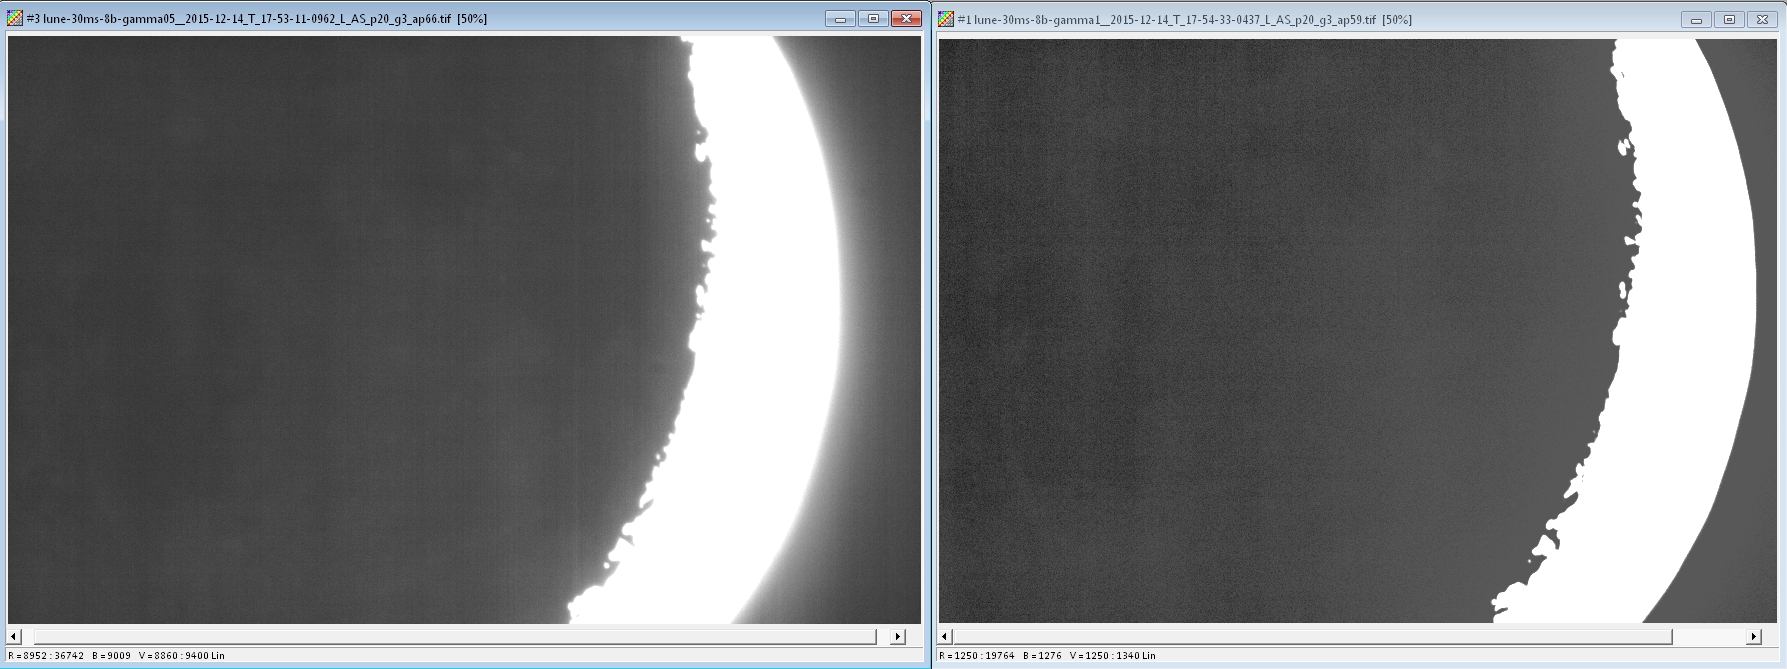Close the #3 gamma05 image window
Viewport: 1787px width, 669px height.
point(906,19)
